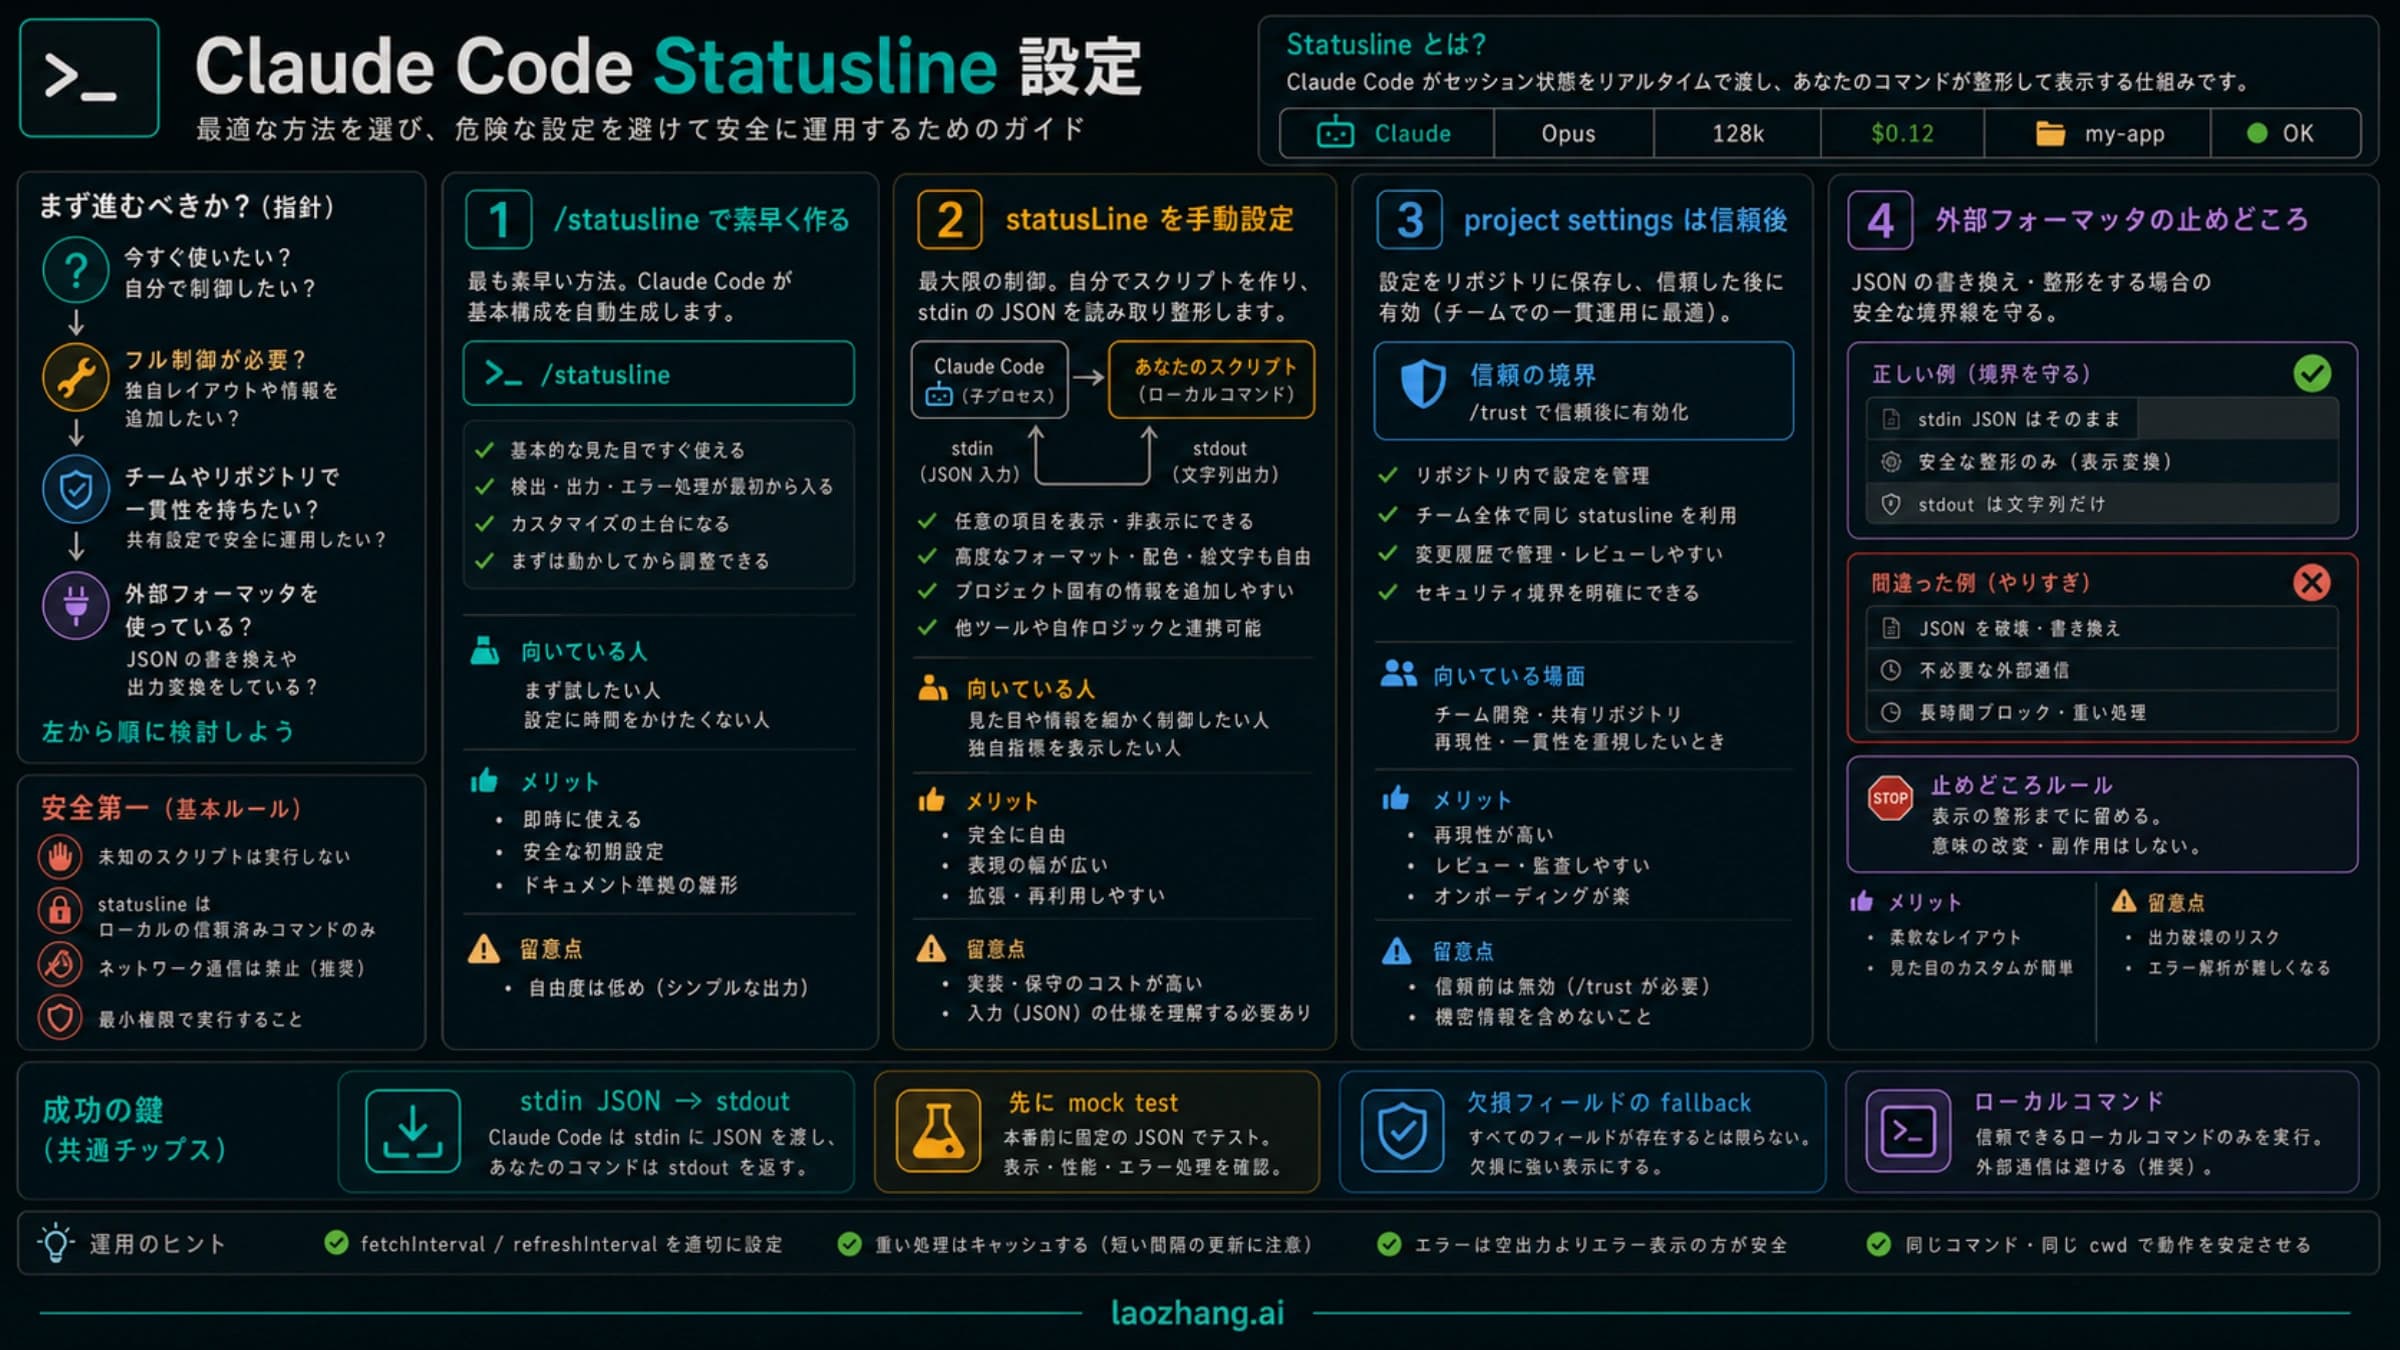Click the /statusline command box
The image size is (2400, 1350).
(x=658, y=374)
